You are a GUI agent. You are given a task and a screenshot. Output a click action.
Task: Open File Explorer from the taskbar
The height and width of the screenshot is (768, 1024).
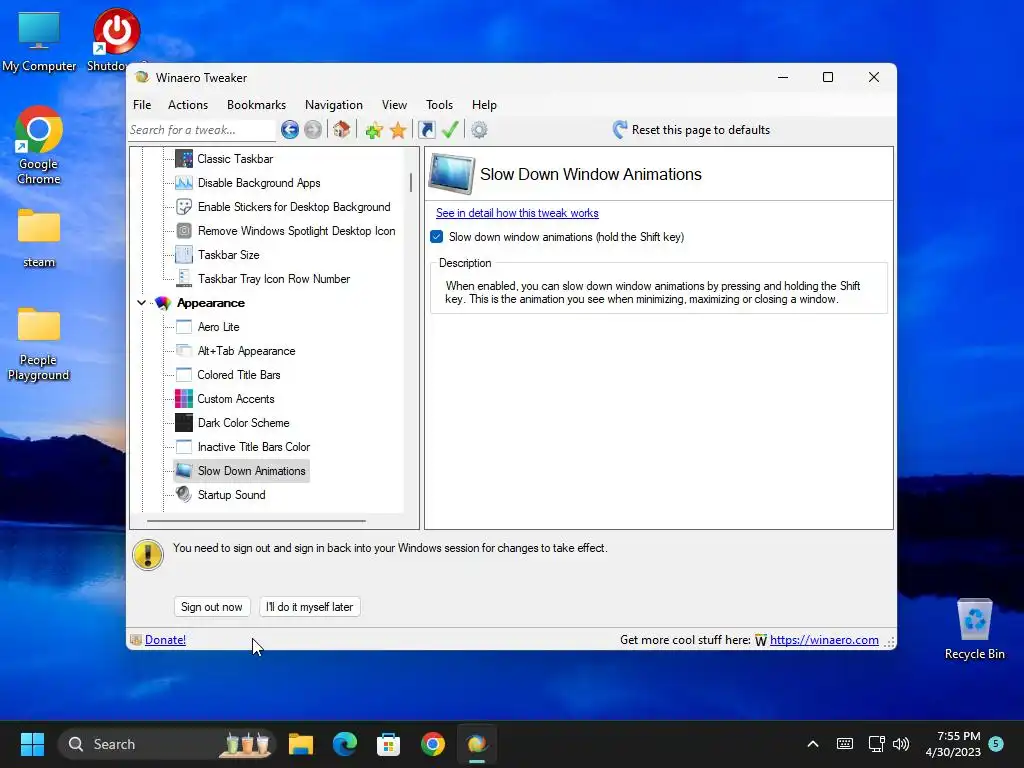[301, 744]
